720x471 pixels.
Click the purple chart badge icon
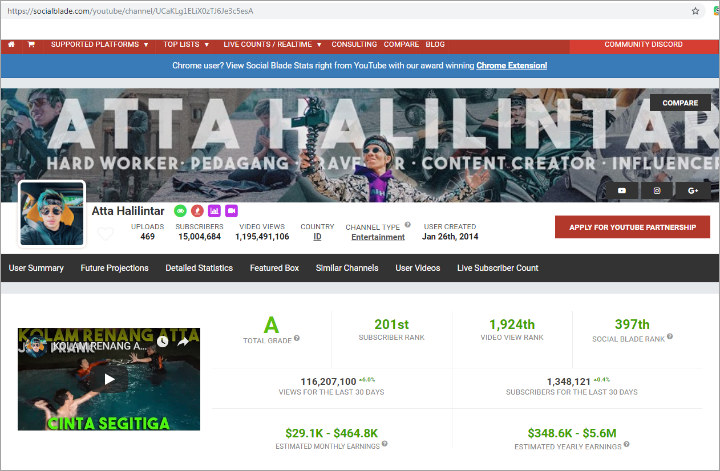click(x=214, y=211)
